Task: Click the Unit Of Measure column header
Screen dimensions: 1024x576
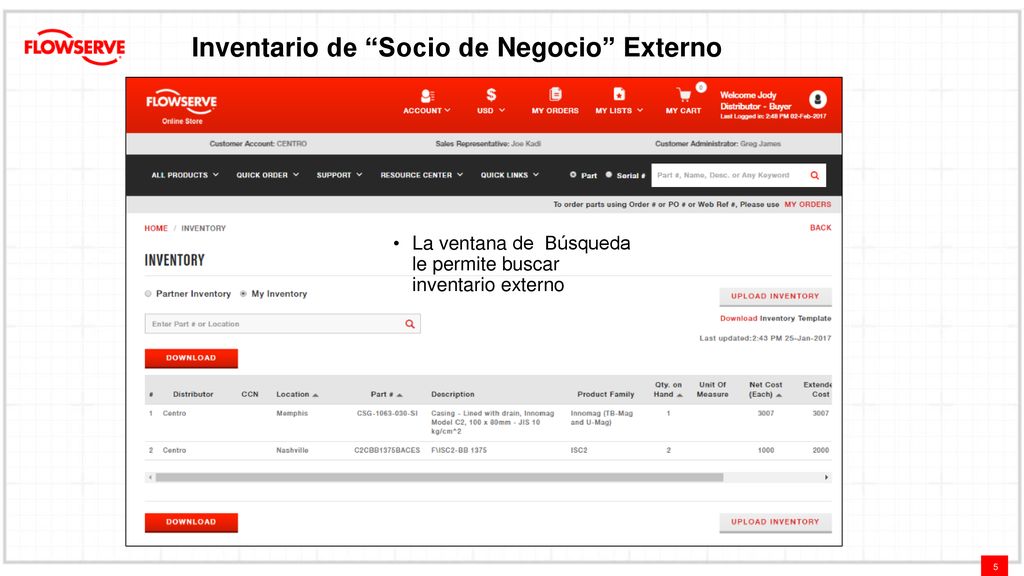Action: coord(712,390)
